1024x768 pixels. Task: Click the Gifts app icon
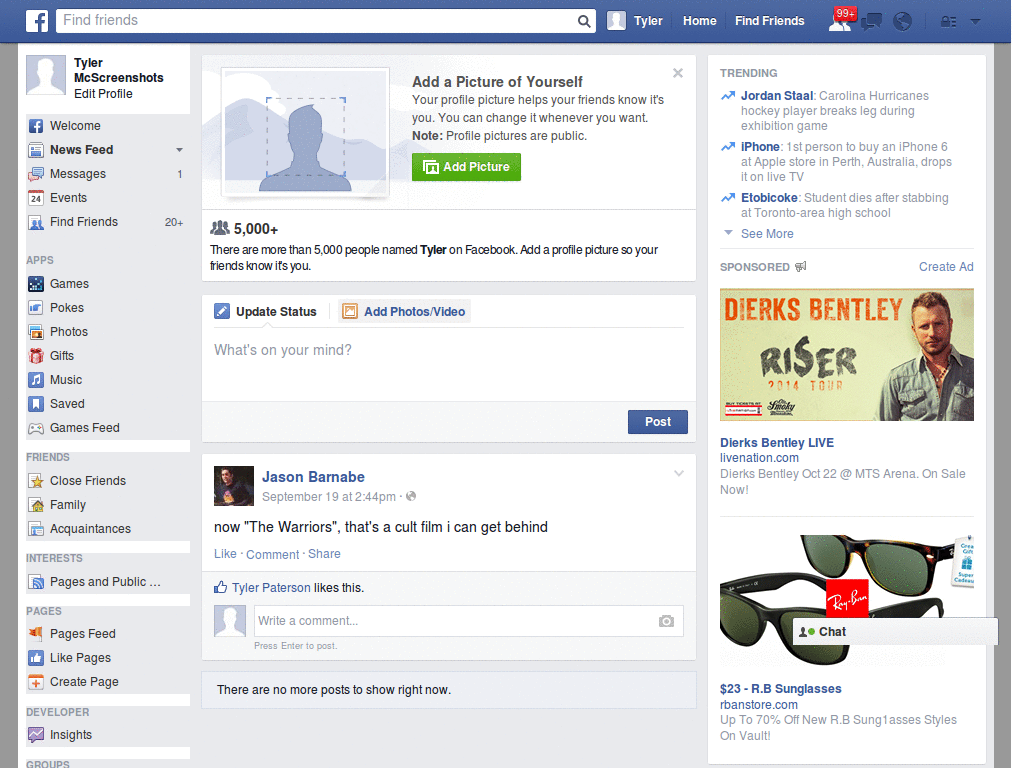pyautogui.click(x=36, y=356)
